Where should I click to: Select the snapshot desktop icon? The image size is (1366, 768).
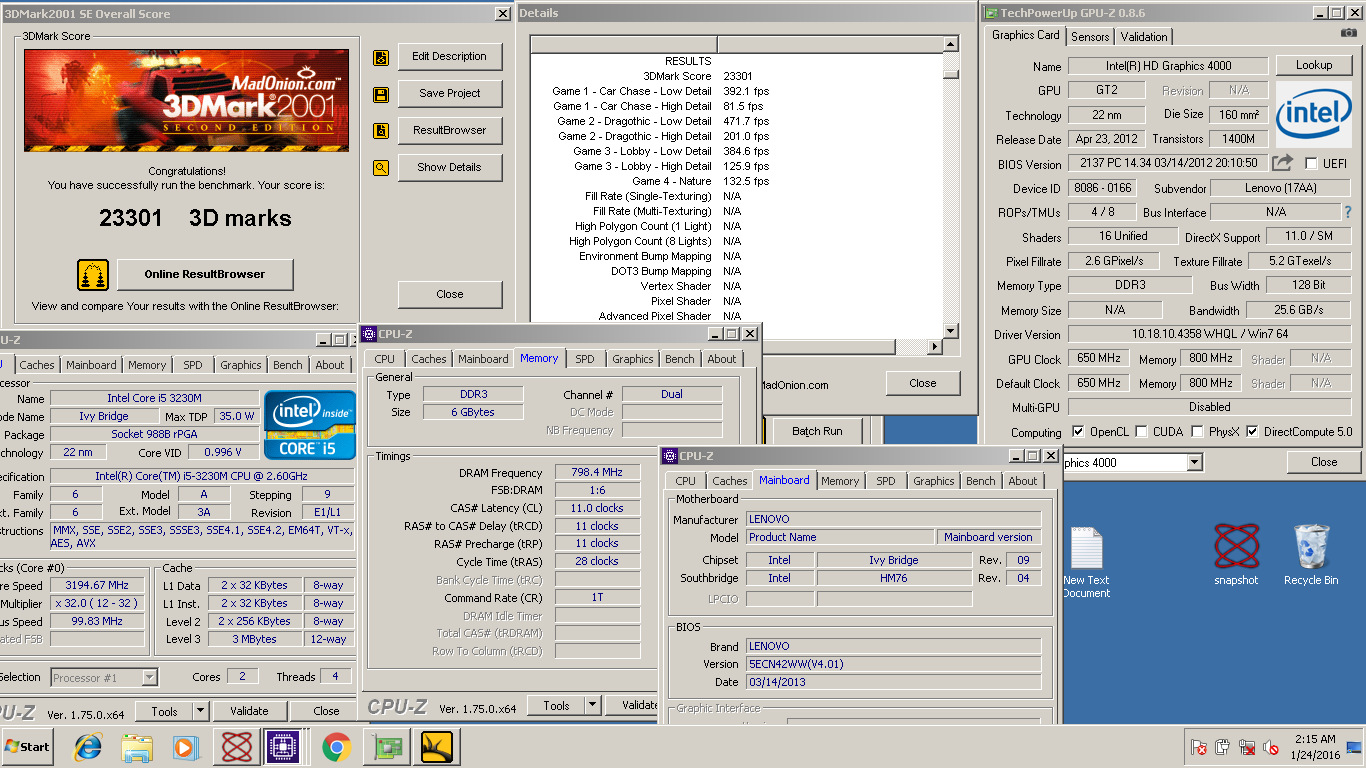(x=1236, y=555)
